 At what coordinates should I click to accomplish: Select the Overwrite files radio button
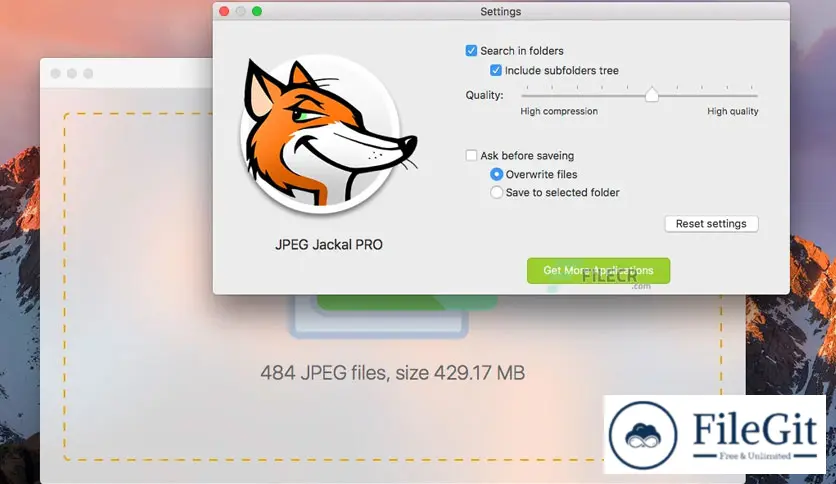pyautogui.click(x=496, y=174)
